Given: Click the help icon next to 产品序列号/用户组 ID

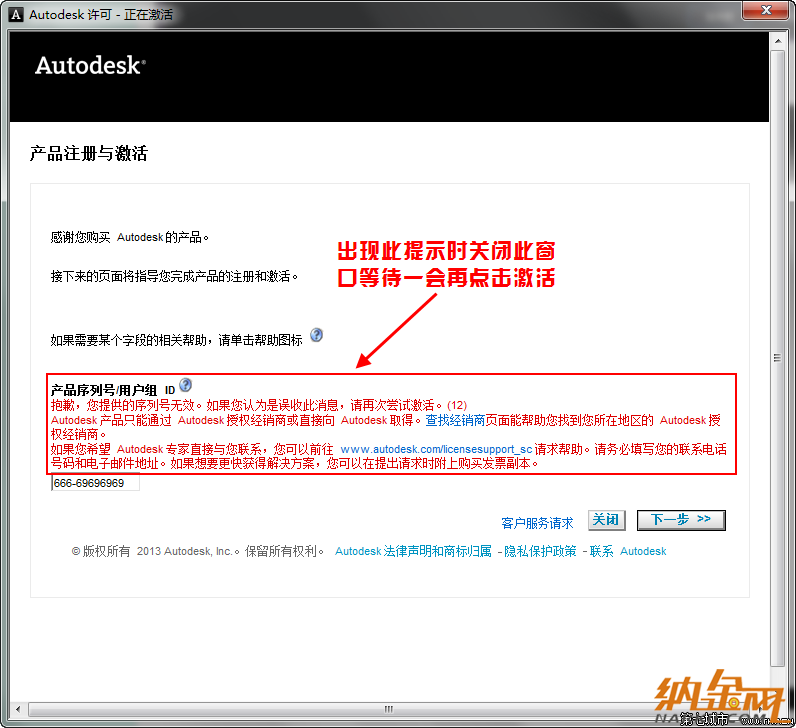Looking at the screenshot, I should pyautogui.click(x=186, y=385).
